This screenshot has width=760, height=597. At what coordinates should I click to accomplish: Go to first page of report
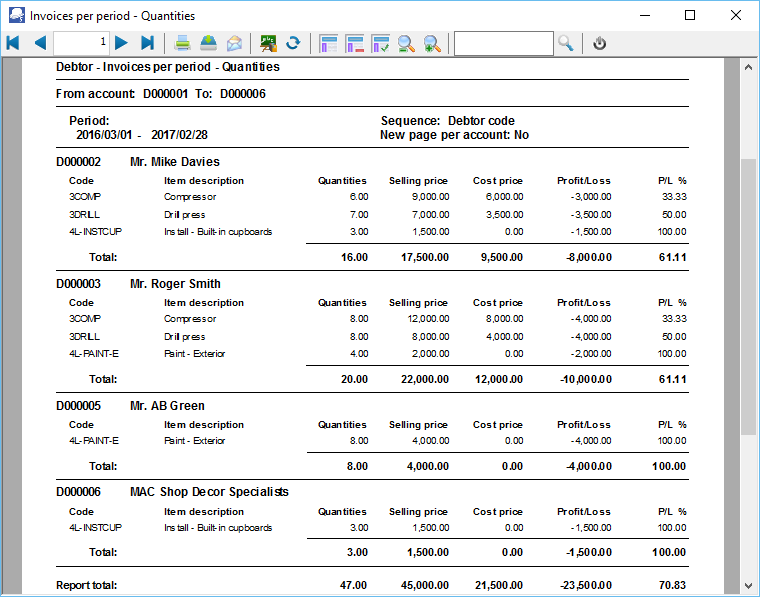(x=13, y=43)
